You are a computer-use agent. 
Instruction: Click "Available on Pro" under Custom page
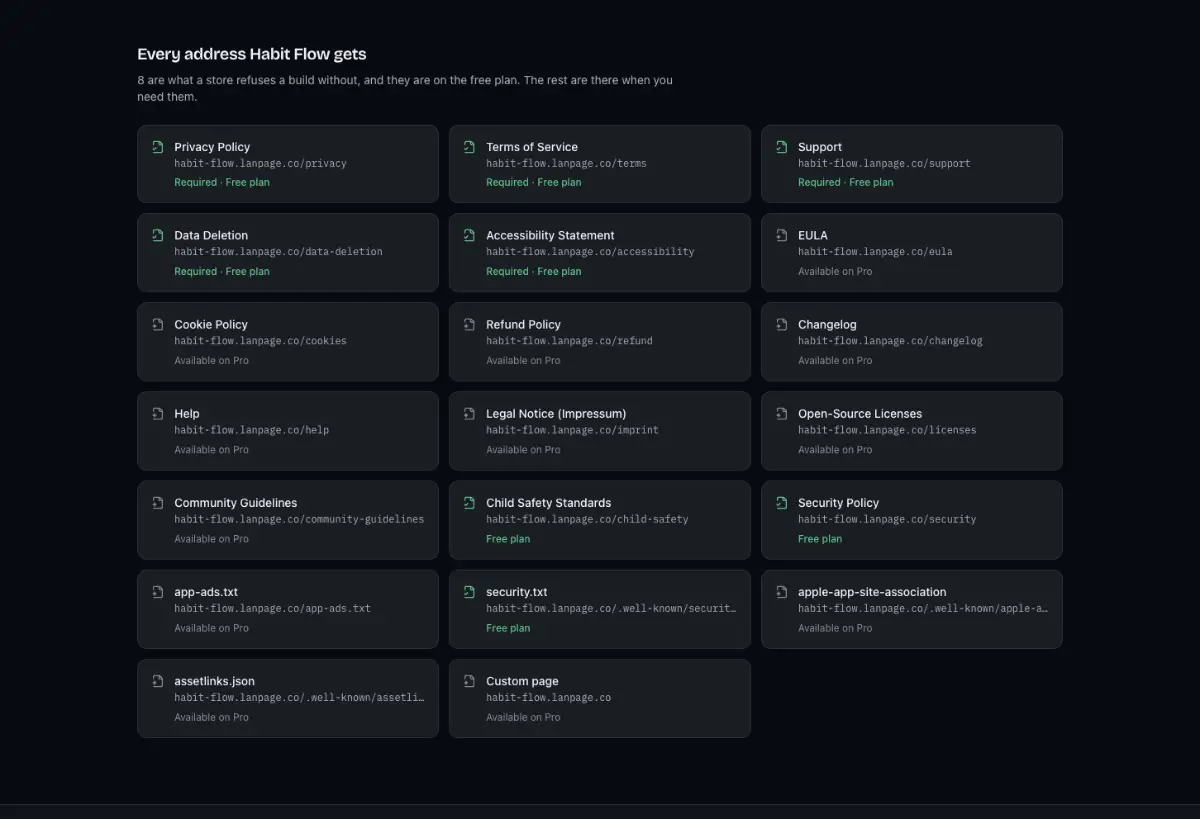pyautogui.click(x=523, y=717)
